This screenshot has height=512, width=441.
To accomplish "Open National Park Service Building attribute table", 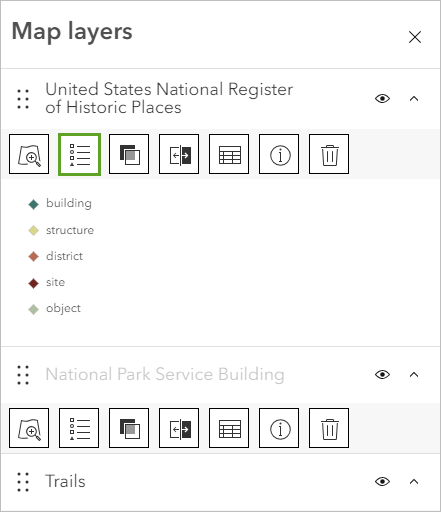I will [229, 428].
